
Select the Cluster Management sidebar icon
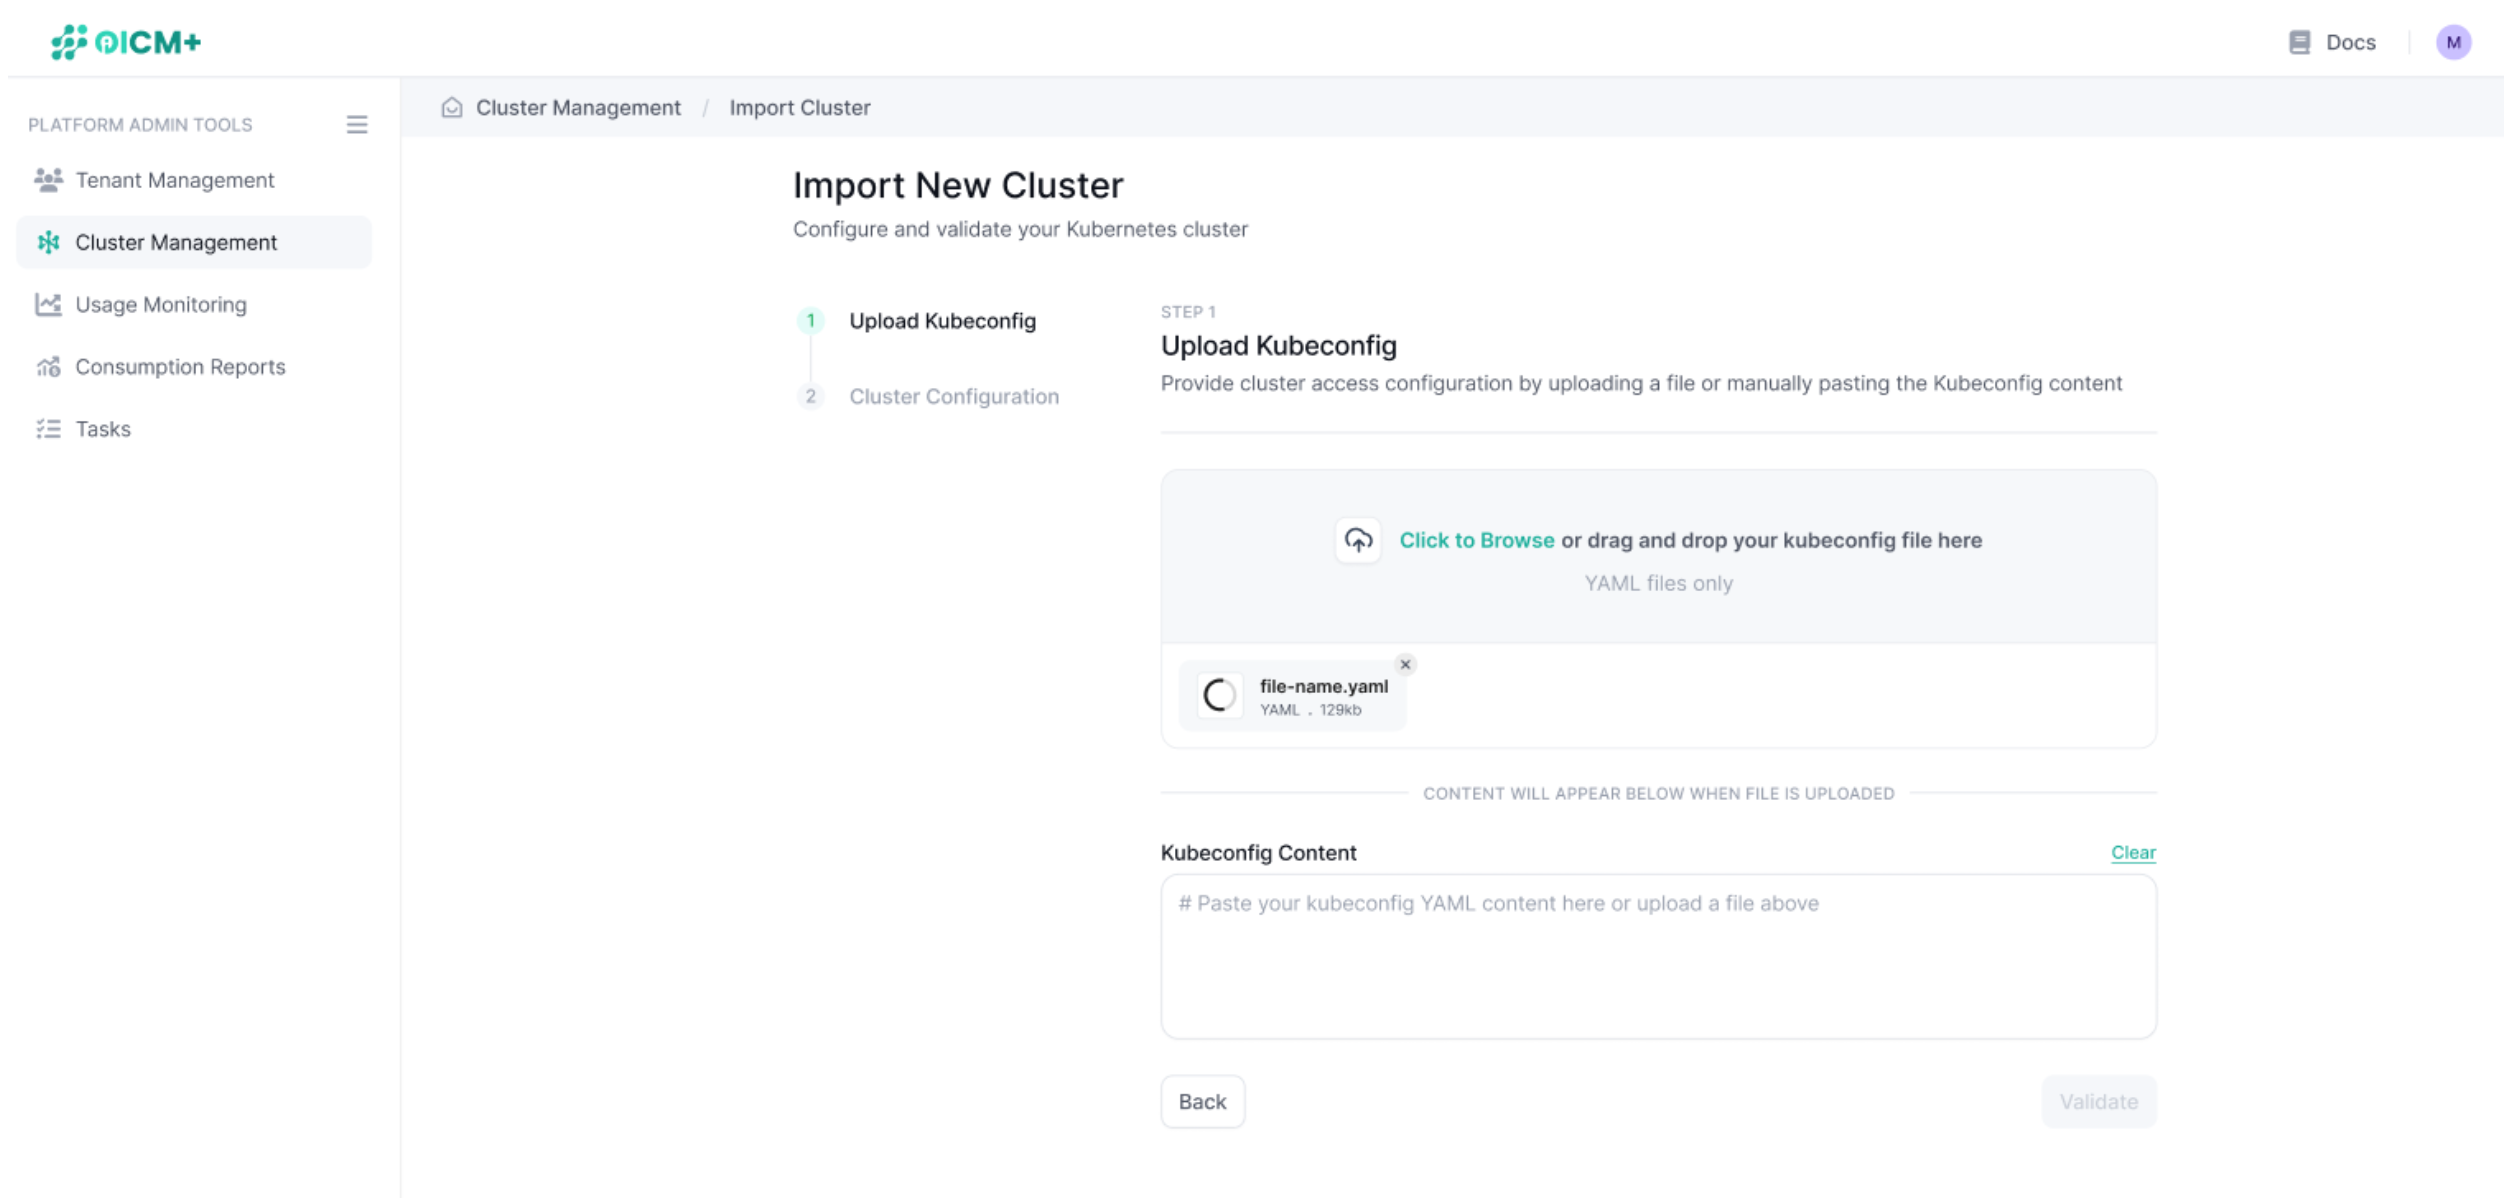point(47,242)
